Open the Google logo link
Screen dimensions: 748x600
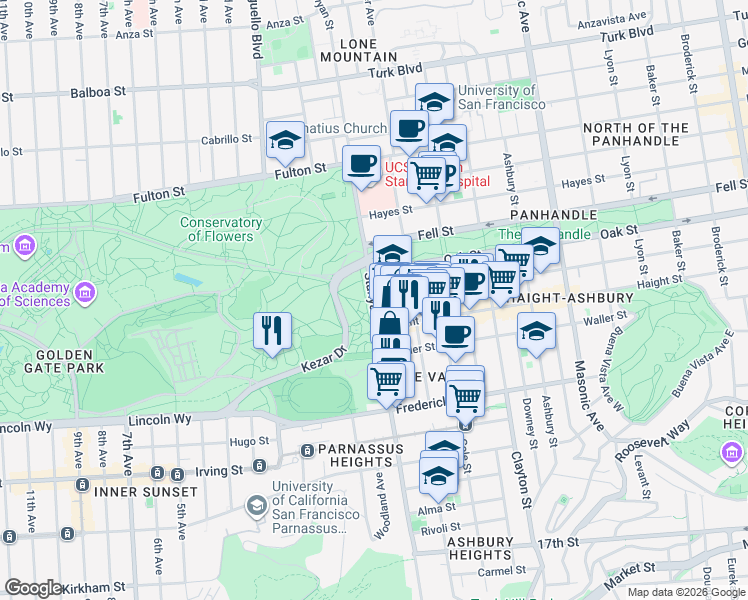coord(33,588)
